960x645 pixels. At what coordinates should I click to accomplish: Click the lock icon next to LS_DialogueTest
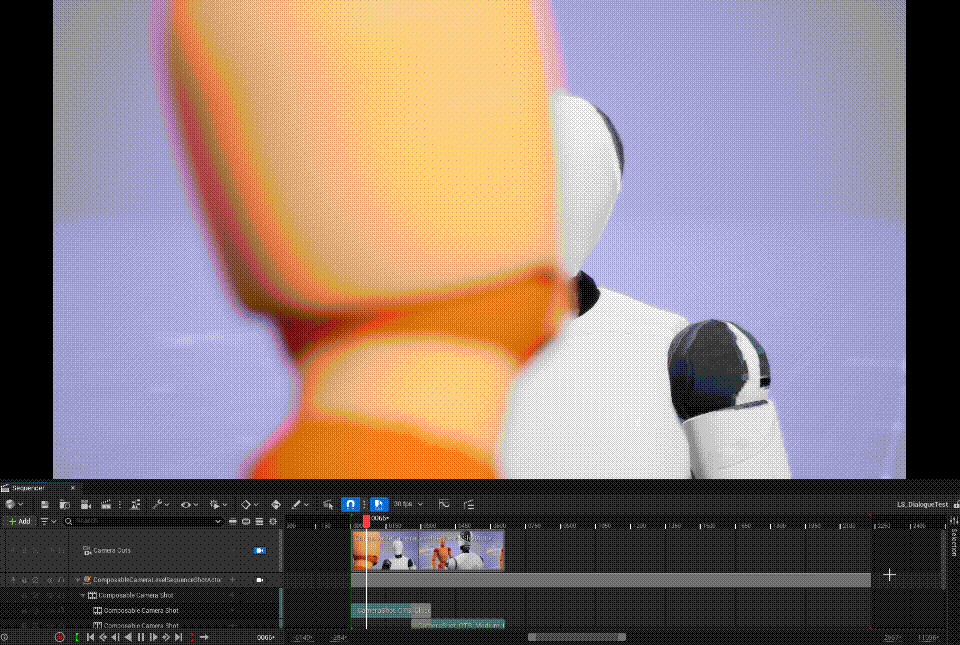(x=956, y=504)
